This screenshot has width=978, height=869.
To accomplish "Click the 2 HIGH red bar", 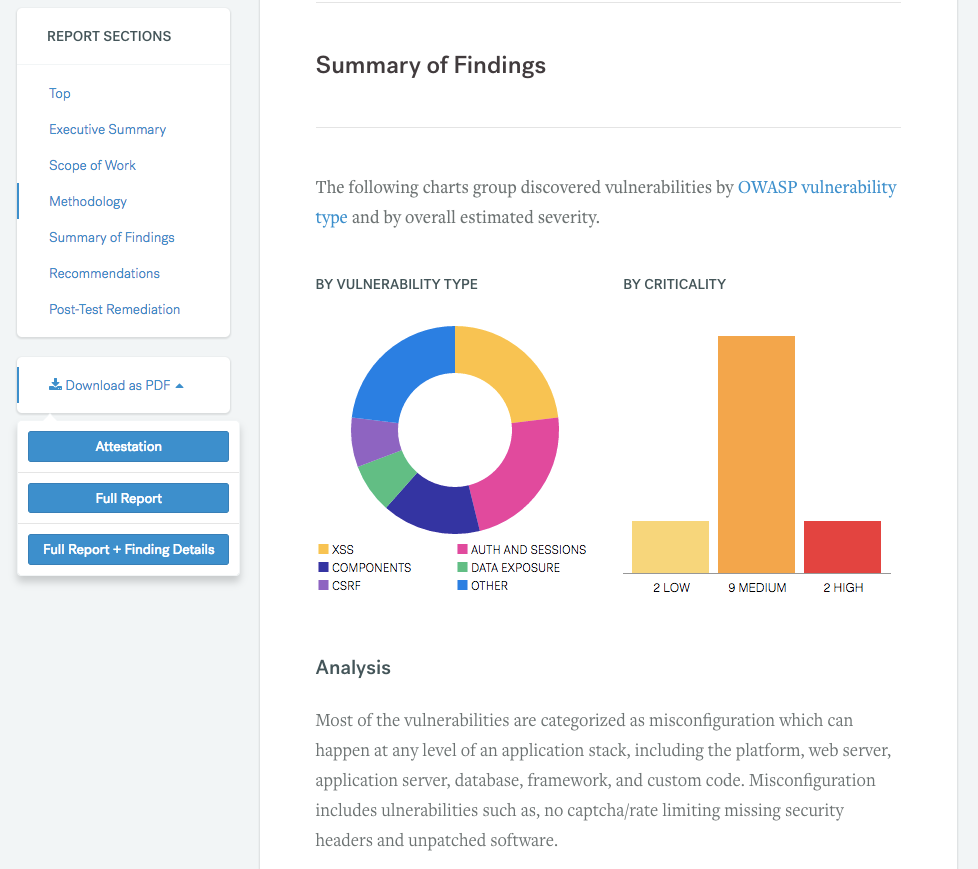I will point(842,547).
